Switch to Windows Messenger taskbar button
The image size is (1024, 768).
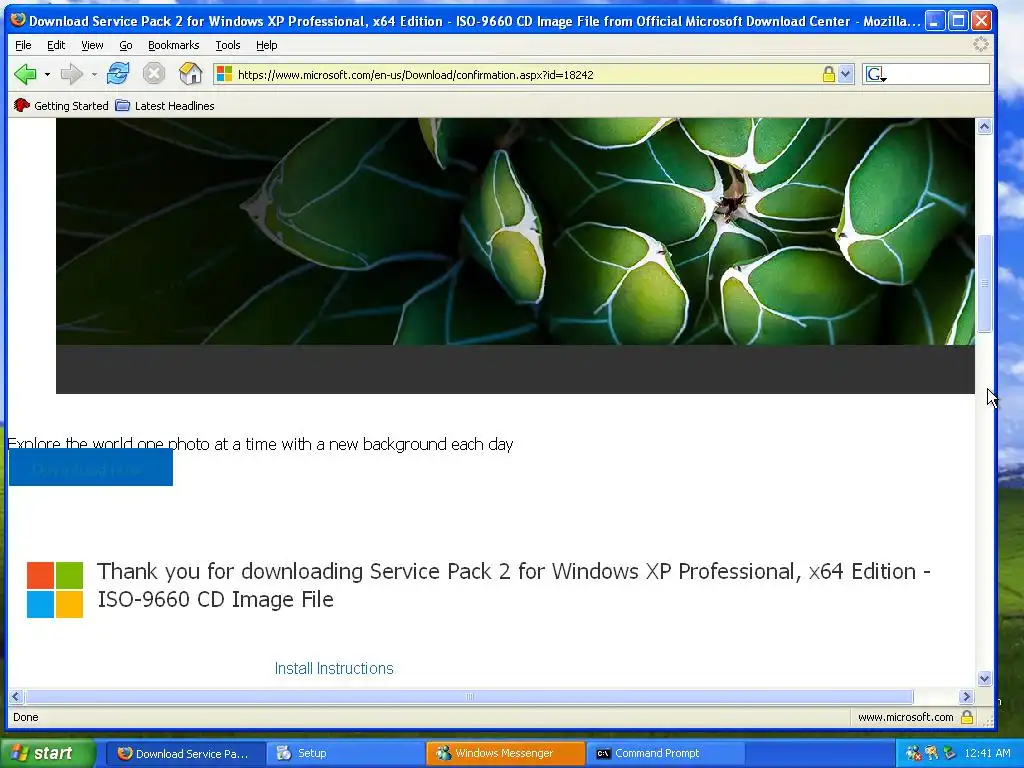pyautogui.click(x=505, y=754)
